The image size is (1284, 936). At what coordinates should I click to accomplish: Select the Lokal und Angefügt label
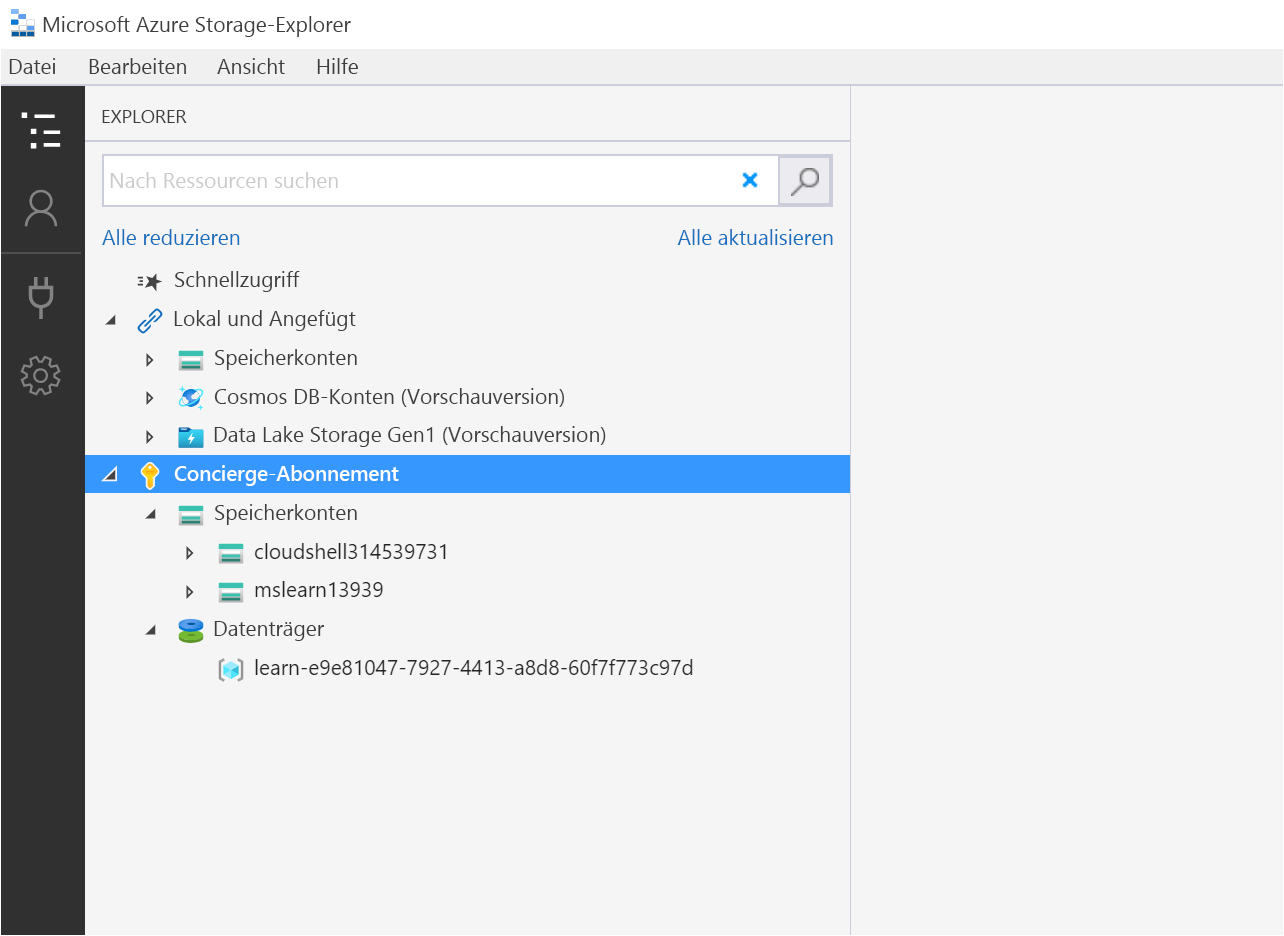[x=265, y=319]
